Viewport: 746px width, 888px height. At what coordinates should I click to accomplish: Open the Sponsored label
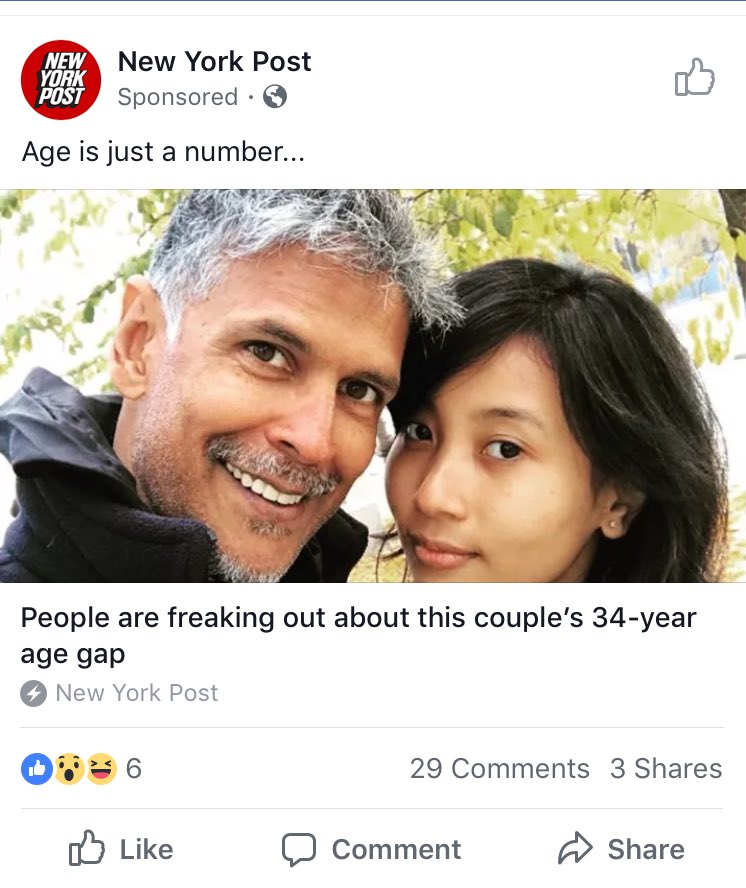[178, 97]
